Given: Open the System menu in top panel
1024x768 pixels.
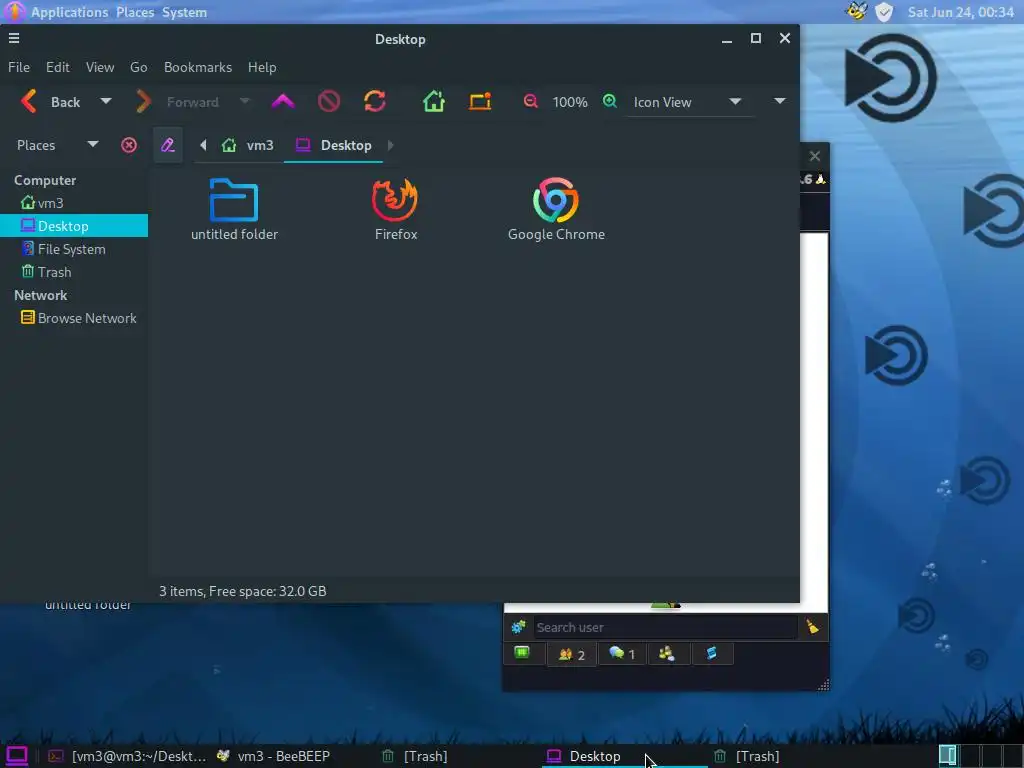Looking at the screenshot, I should [184, 12].
